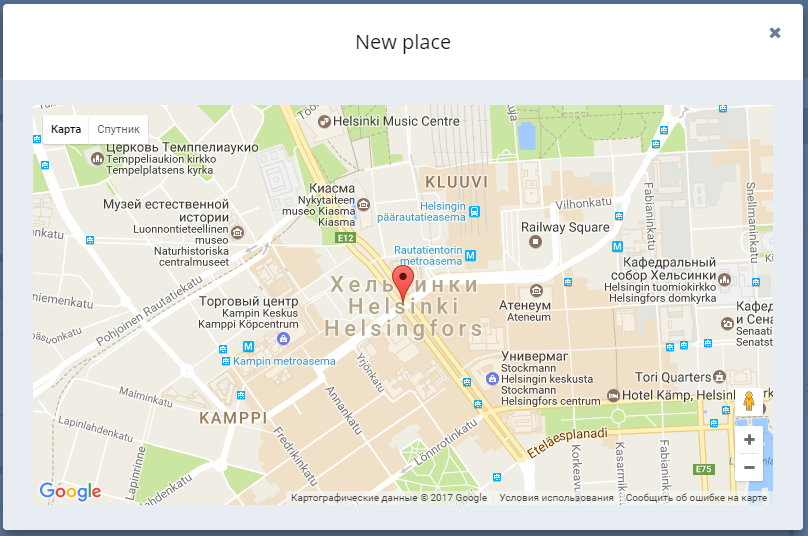Click the Tori Quarters label

point(673,377)
